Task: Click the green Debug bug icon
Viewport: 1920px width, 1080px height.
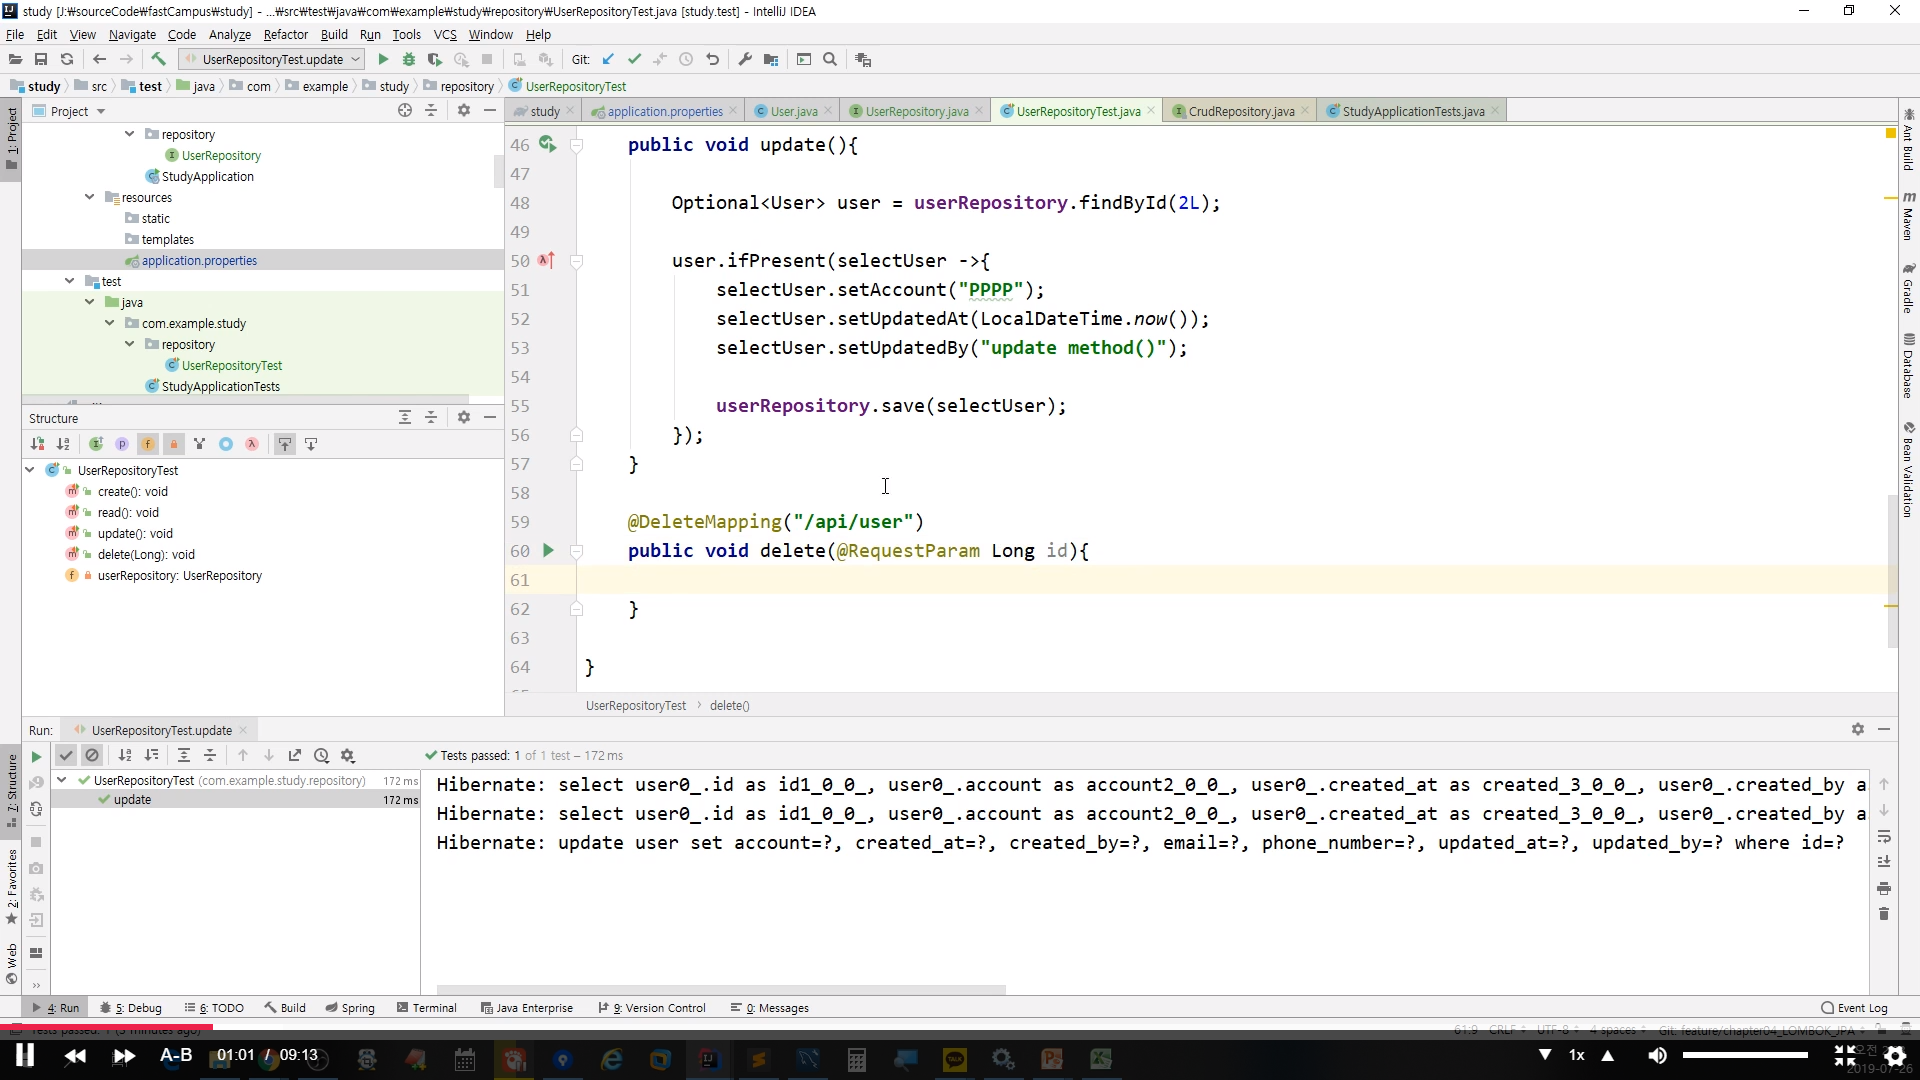Action: [408, 60]
